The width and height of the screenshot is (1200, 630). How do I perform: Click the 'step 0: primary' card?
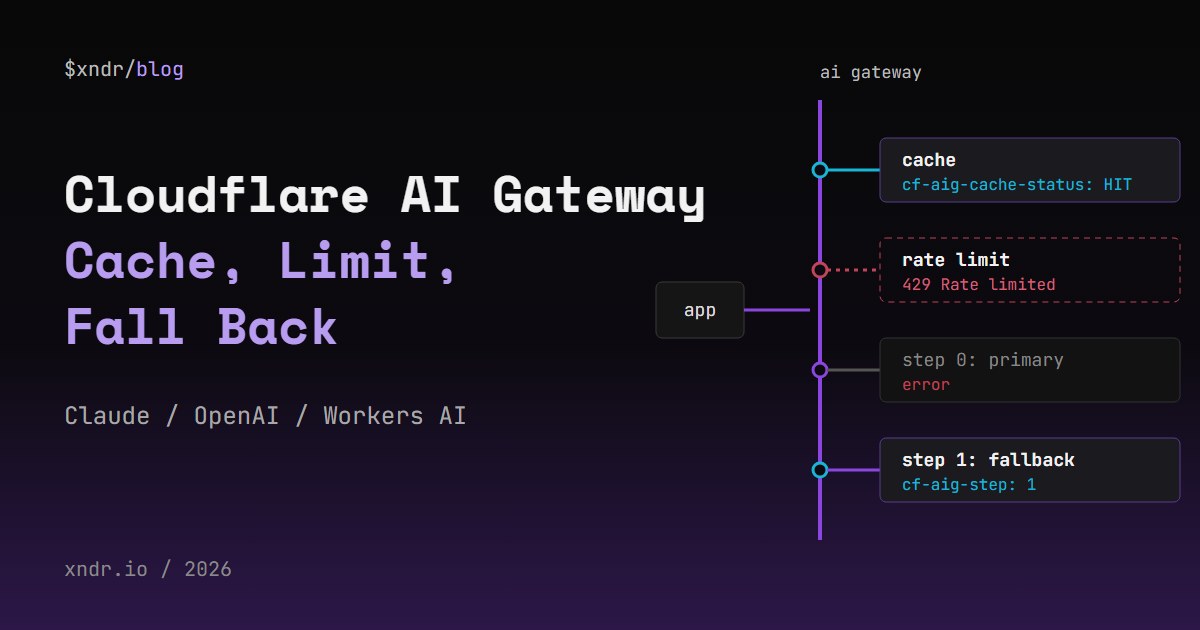point(1030,370)
